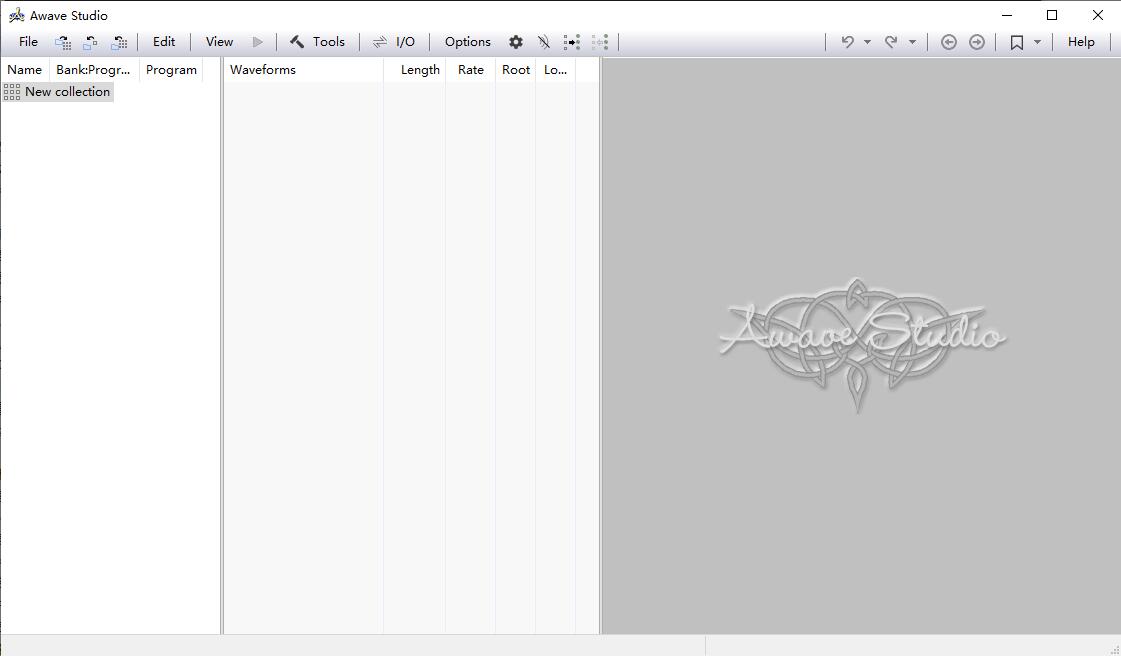Click the dotted arrow icon after the tuning fork
This screenshot has height=656, width=1121.
tap(572, 42)
